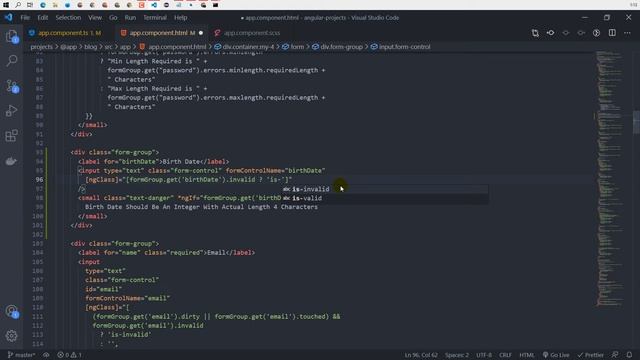The width and height of the screenshot is (640, 360).
Task: Select is-invalid autocomplete suggestion
Action: point(385,189)
